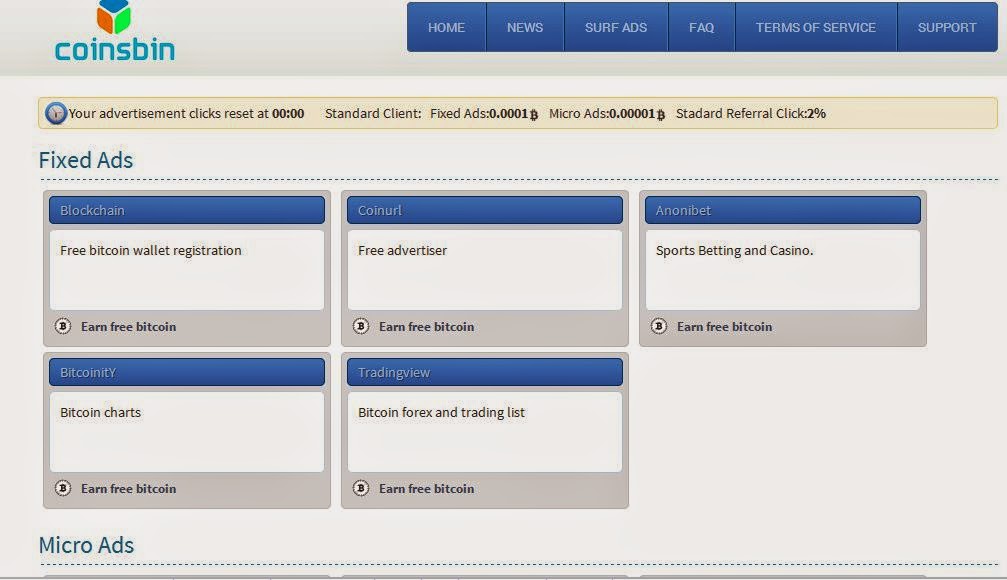Click the 'Fixed Ads' section heading
Viewport: 1007px width, 580px height.
(86, 160)
